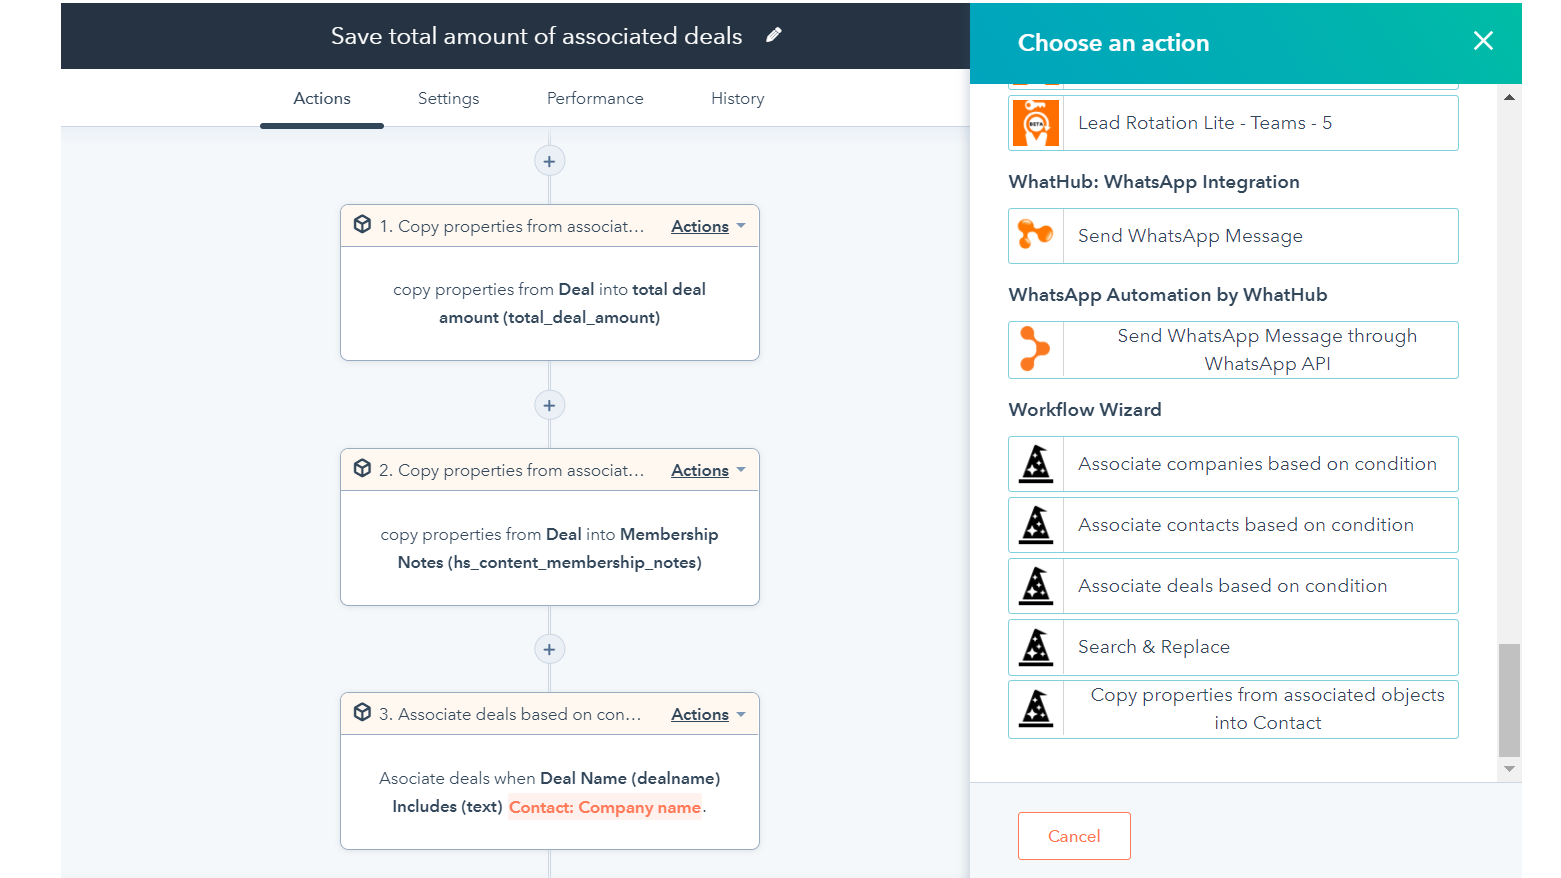Click the scrollbar down arrow in the action panel
1561x878 pixels.
pyautogui.click(x=1509, y=768)
